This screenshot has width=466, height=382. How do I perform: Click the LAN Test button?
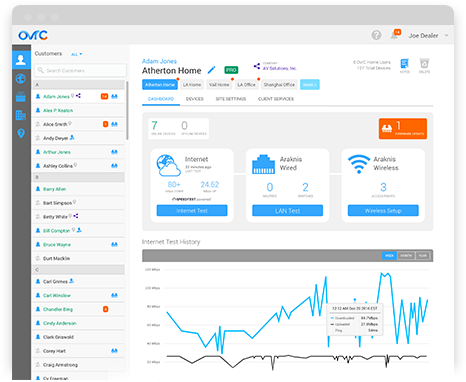[287, 211]
